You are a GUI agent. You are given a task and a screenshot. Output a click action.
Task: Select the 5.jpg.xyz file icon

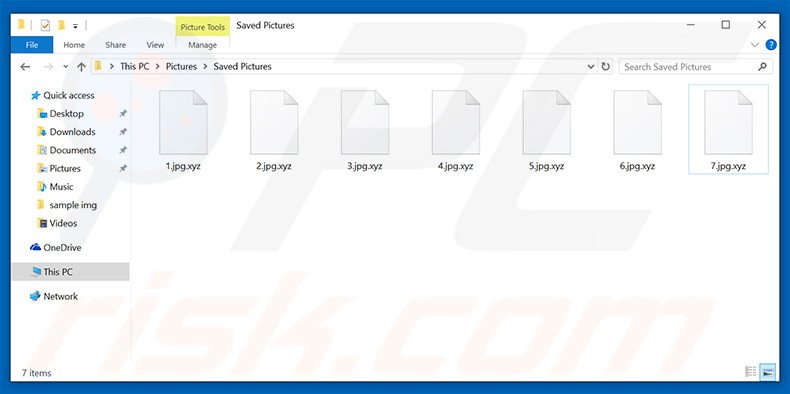(546, 122)
